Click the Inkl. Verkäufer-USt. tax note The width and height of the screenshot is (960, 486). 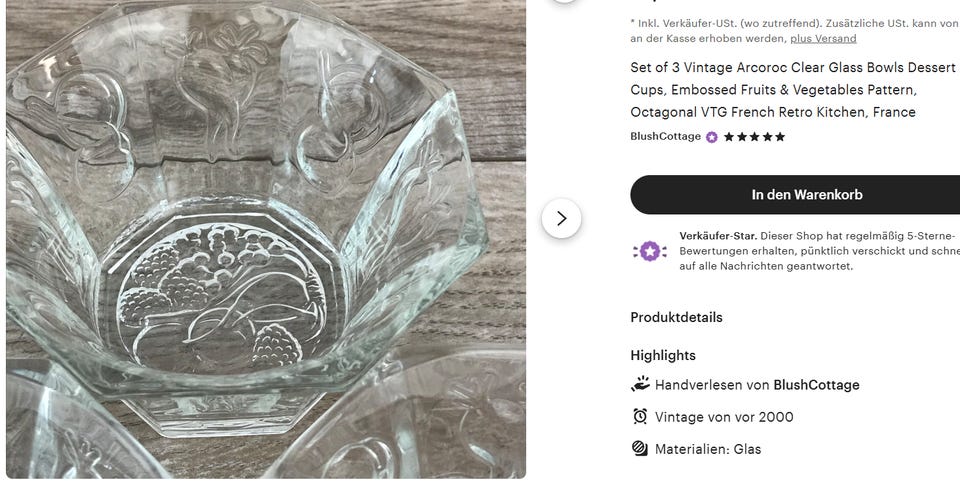click(x=795, y=31)
